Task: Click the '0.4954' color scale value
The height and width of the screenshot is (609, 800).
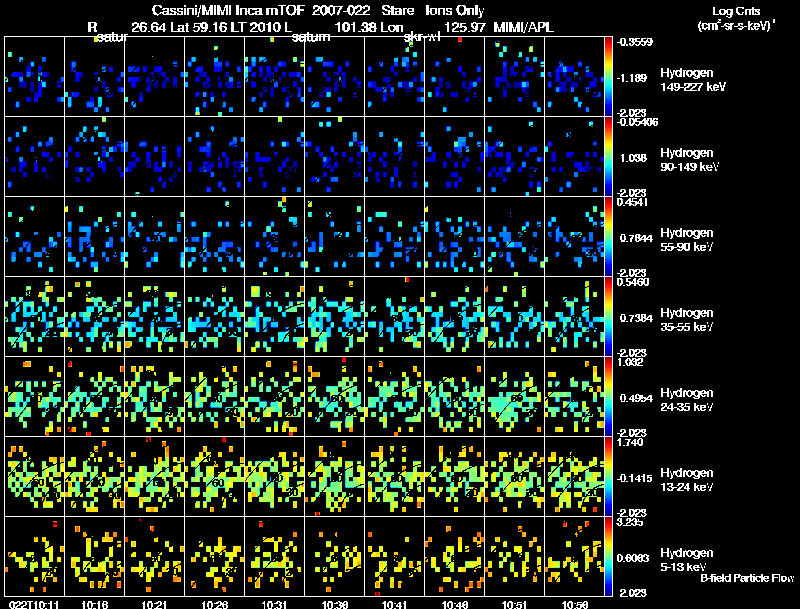Action: [636, 398]
